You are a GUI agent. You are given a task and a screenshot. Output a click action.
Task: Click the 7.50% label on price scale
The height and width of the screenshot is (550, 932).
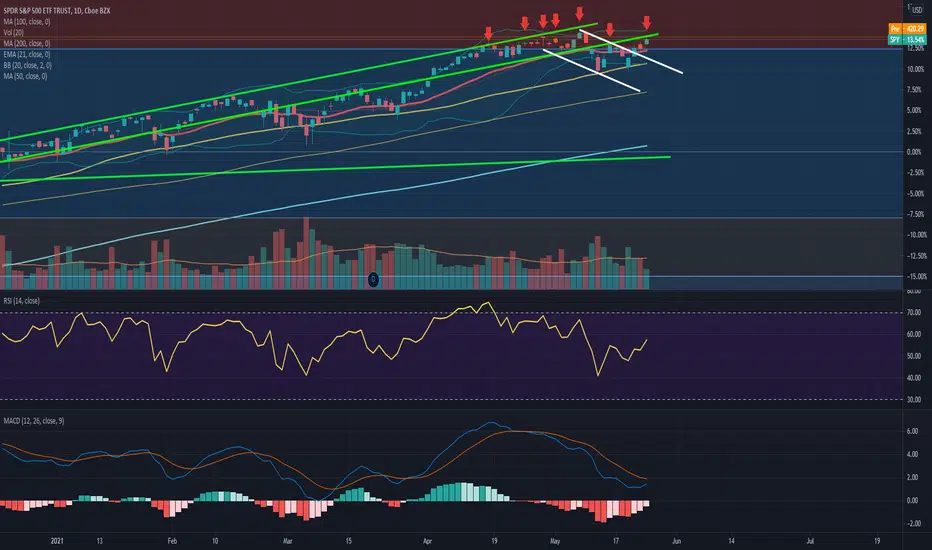[x=915, y=90]
